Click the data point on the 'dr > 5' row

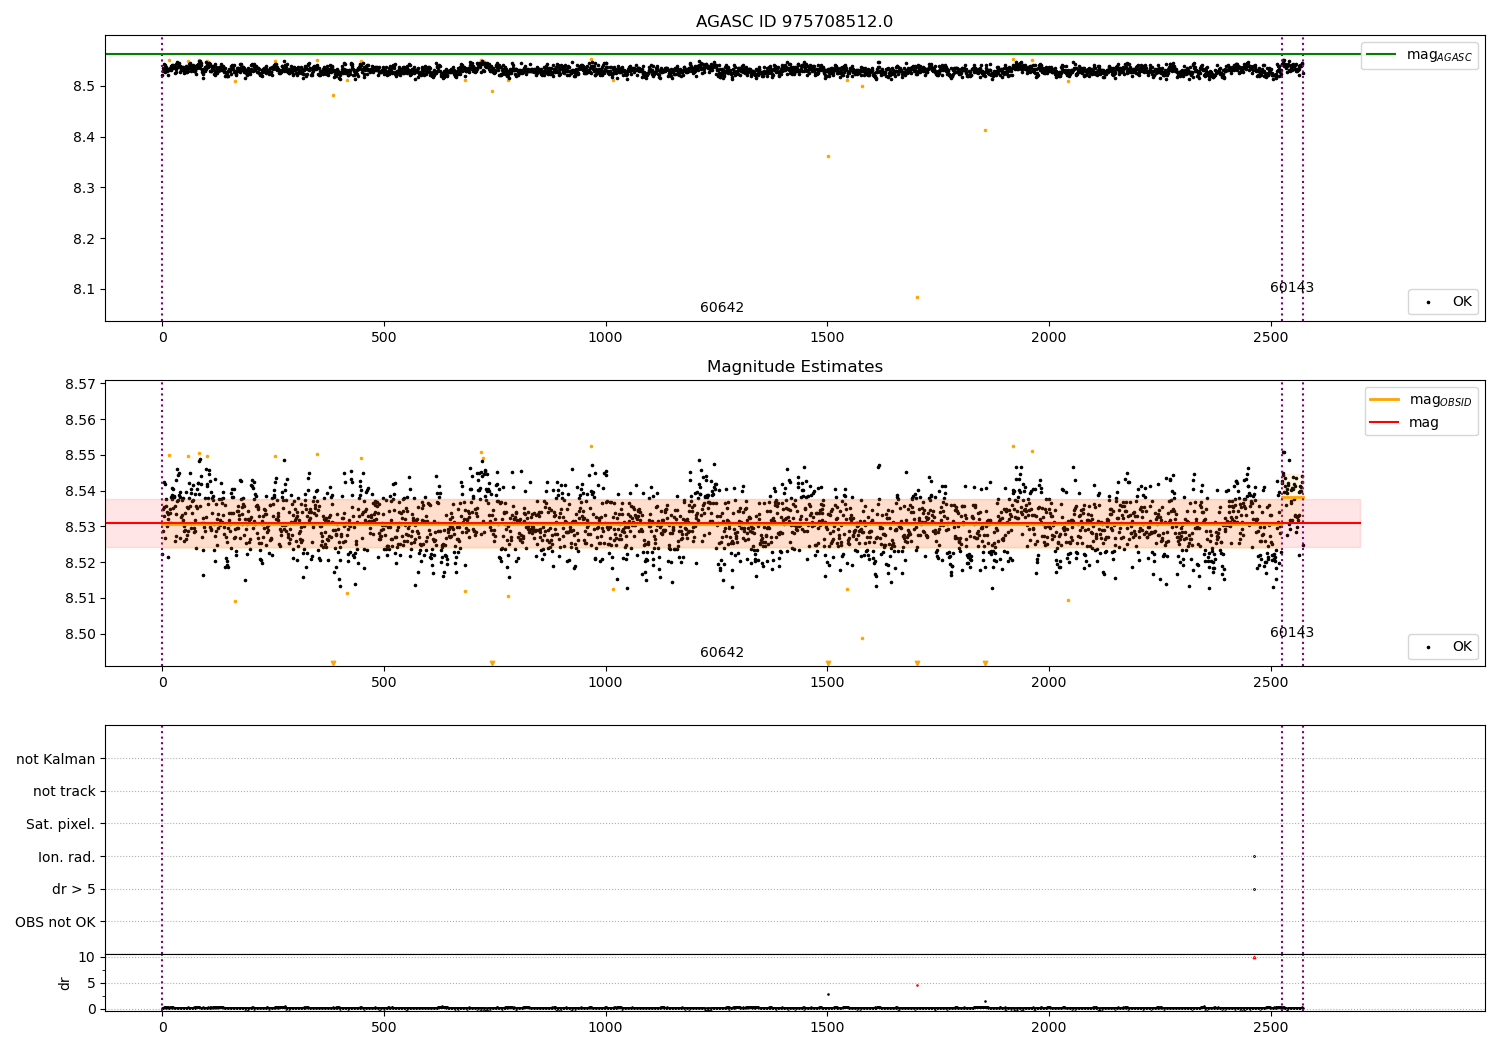(x=1254, y=889)
